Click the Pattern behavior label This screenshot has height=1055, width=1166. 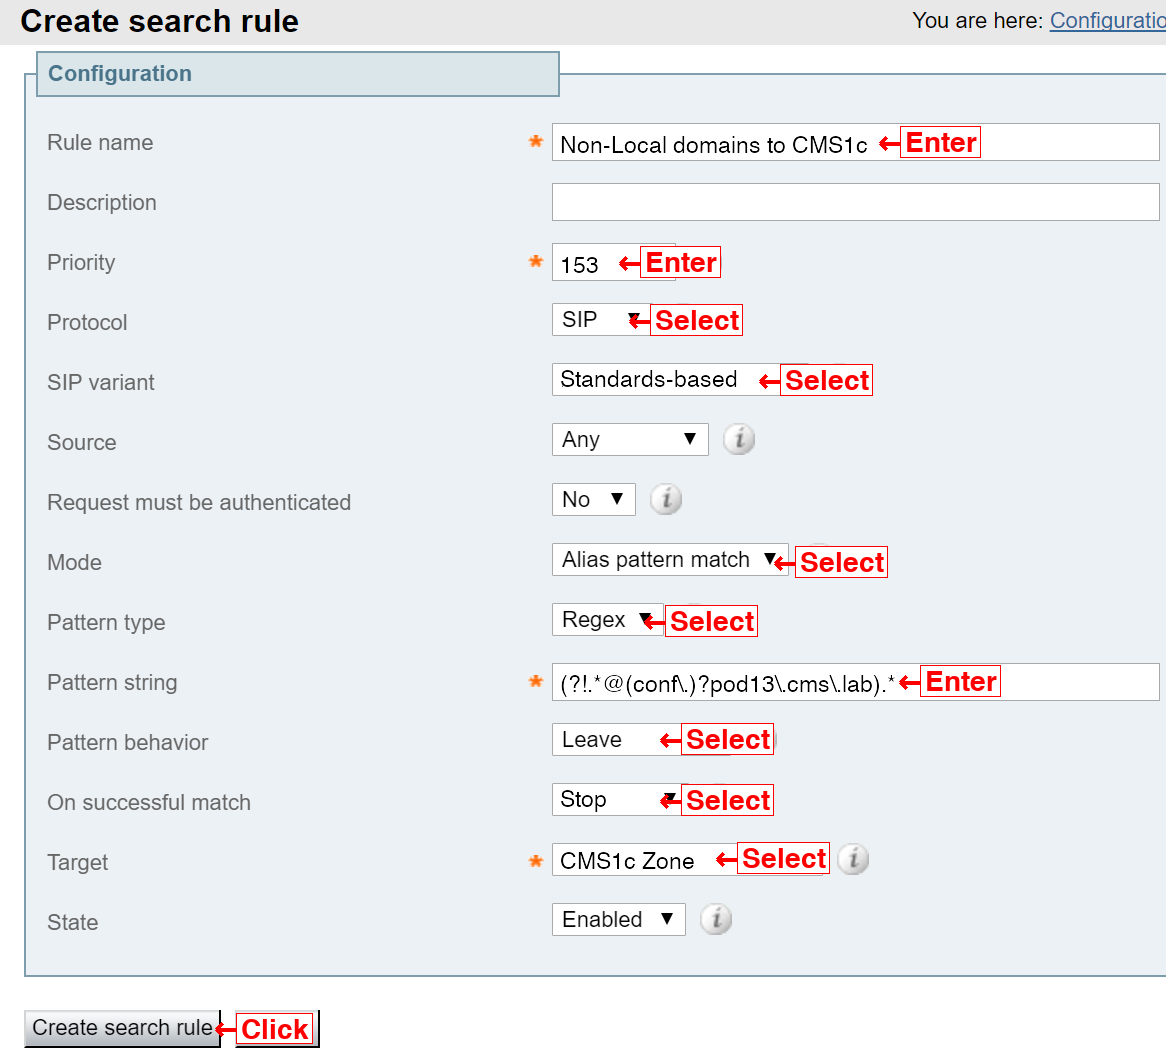[128, 743]
